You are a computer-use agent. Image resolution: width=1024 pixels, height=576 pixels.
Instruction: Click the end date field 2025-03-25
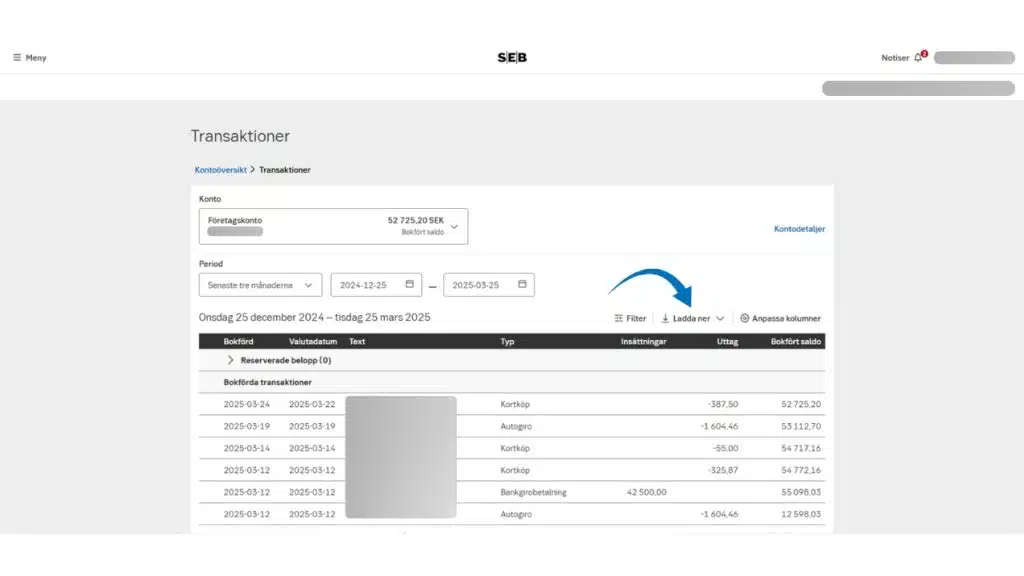click(x=488, y=285)
